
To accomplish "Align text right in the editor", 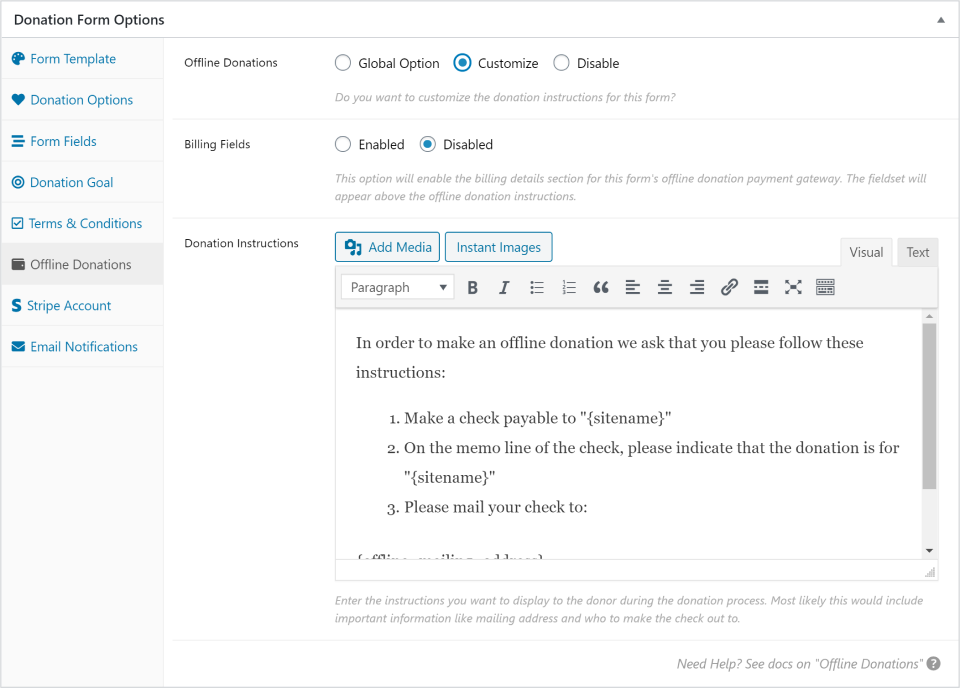I will click(x=697, y=287).
